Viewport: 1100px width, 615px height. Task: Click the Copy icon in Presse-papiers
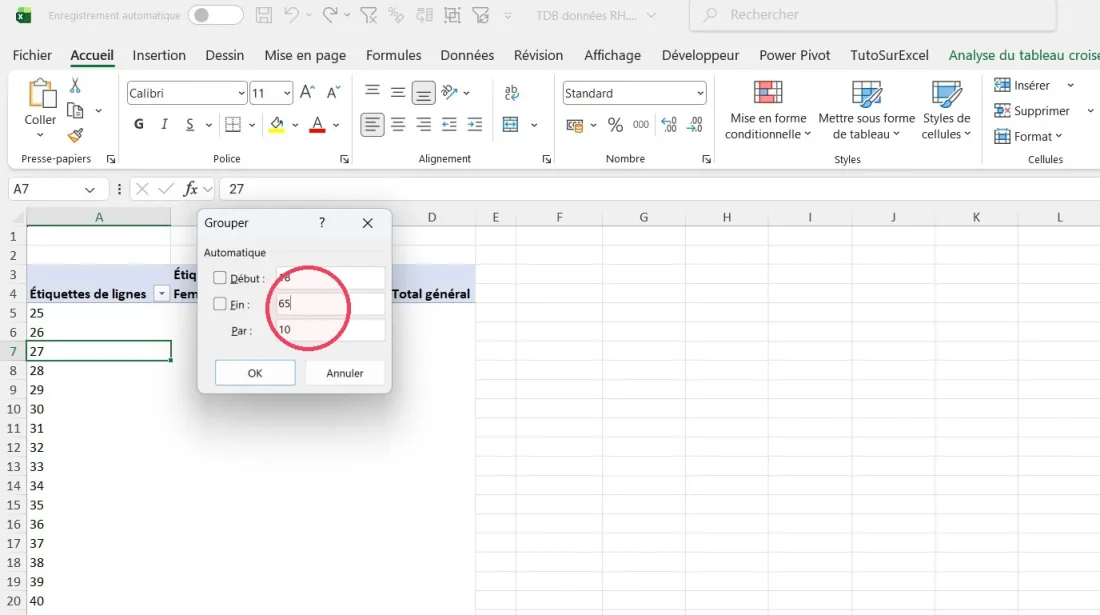pos(75,111)
